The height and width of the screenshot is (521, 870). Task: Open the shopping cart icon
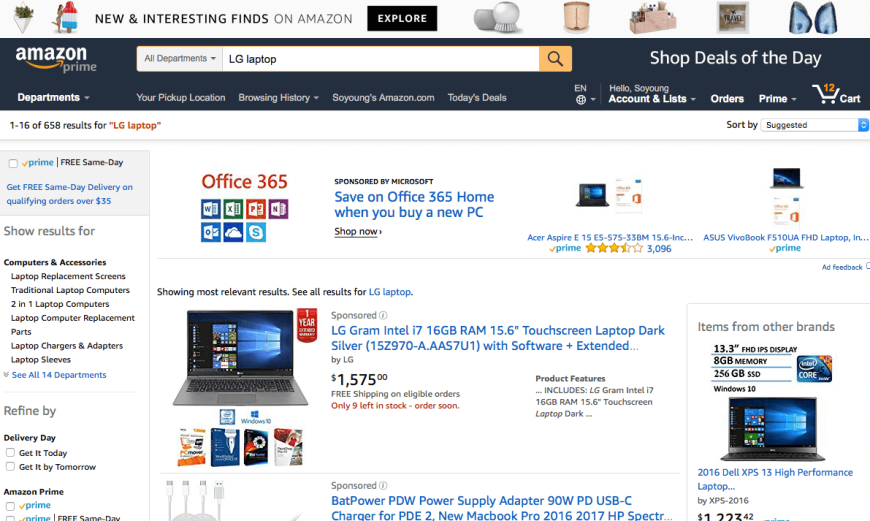pos(826,95)
